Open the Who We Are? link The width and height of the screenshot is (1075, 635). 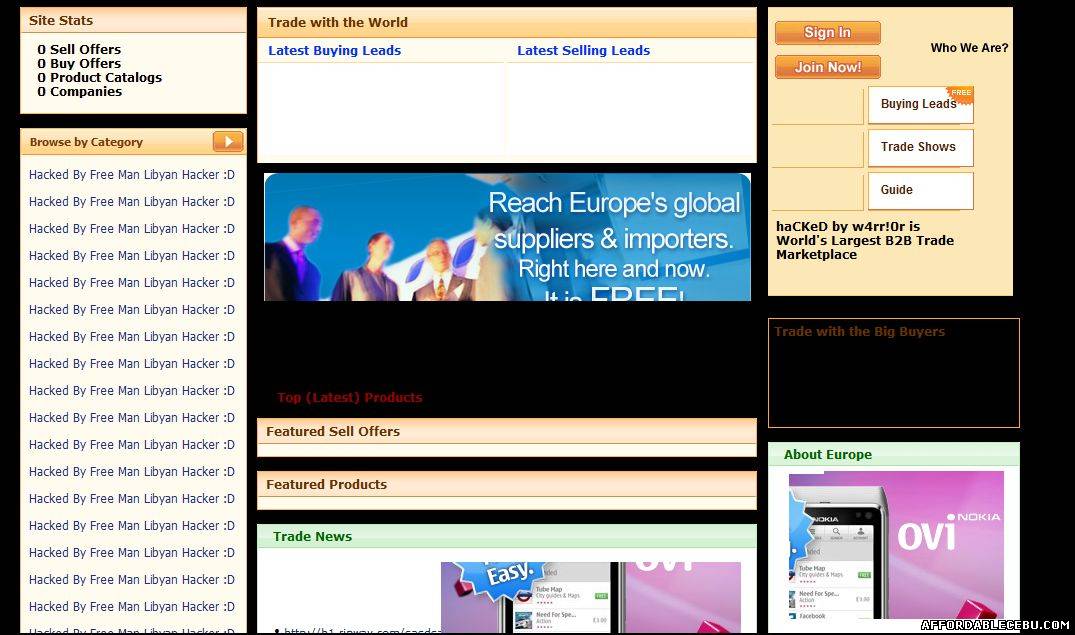point(969,48)
